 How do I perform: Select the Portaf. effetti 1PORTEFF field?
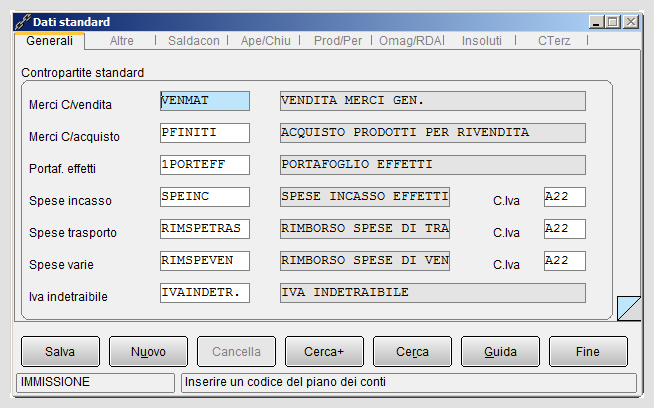[x=205, y=165]
